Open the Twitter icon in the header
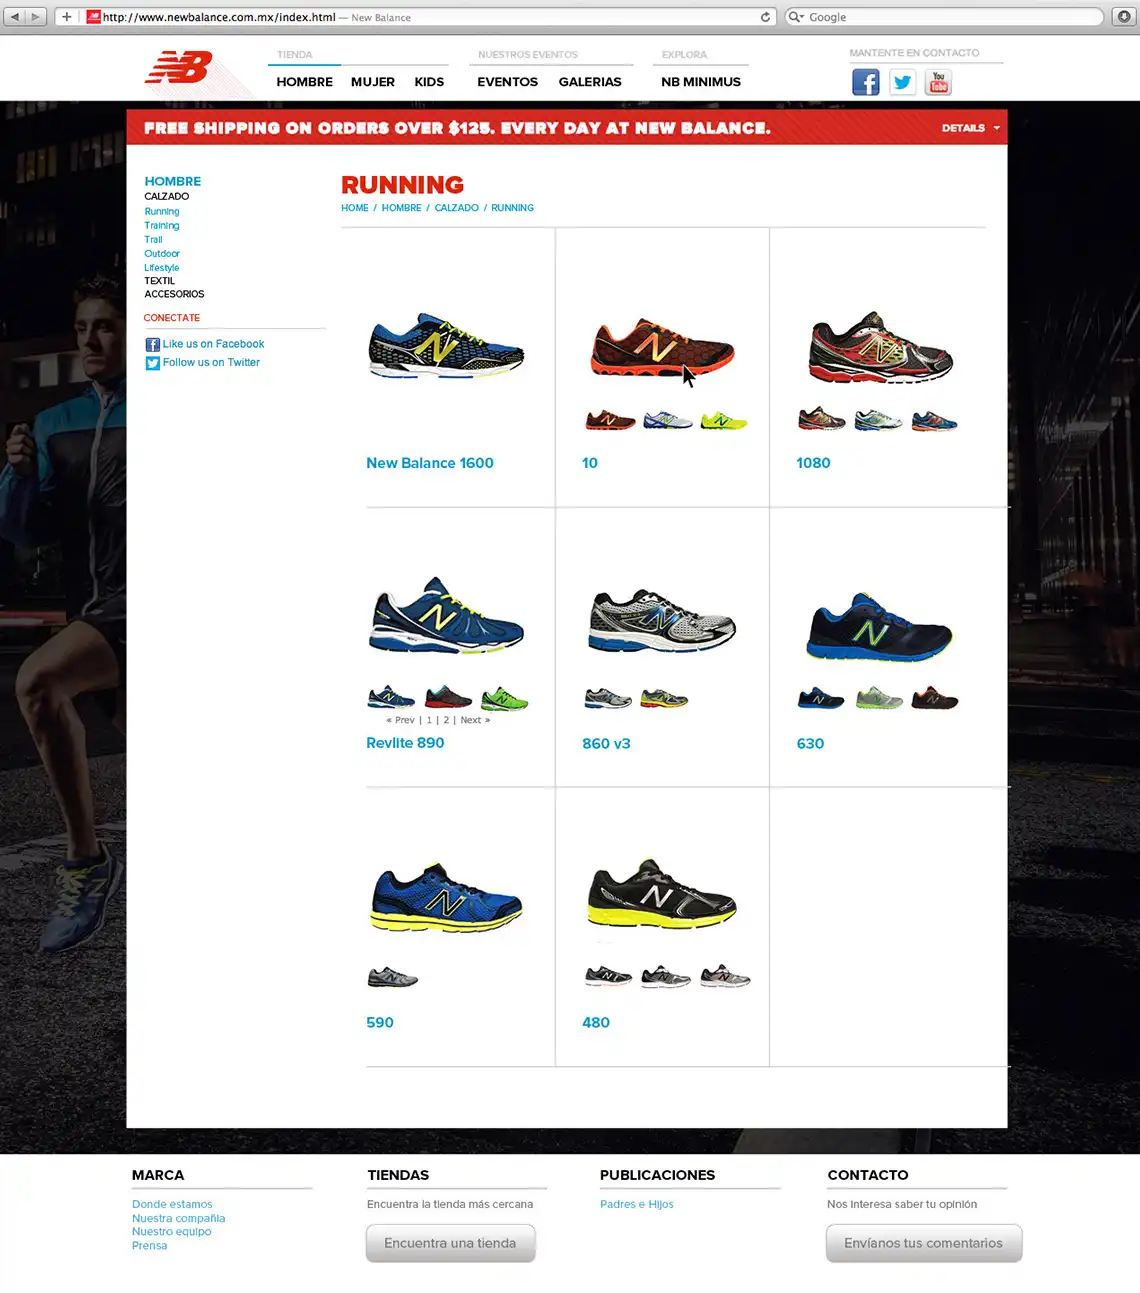1140x1293 pixels. pos(903,82)
